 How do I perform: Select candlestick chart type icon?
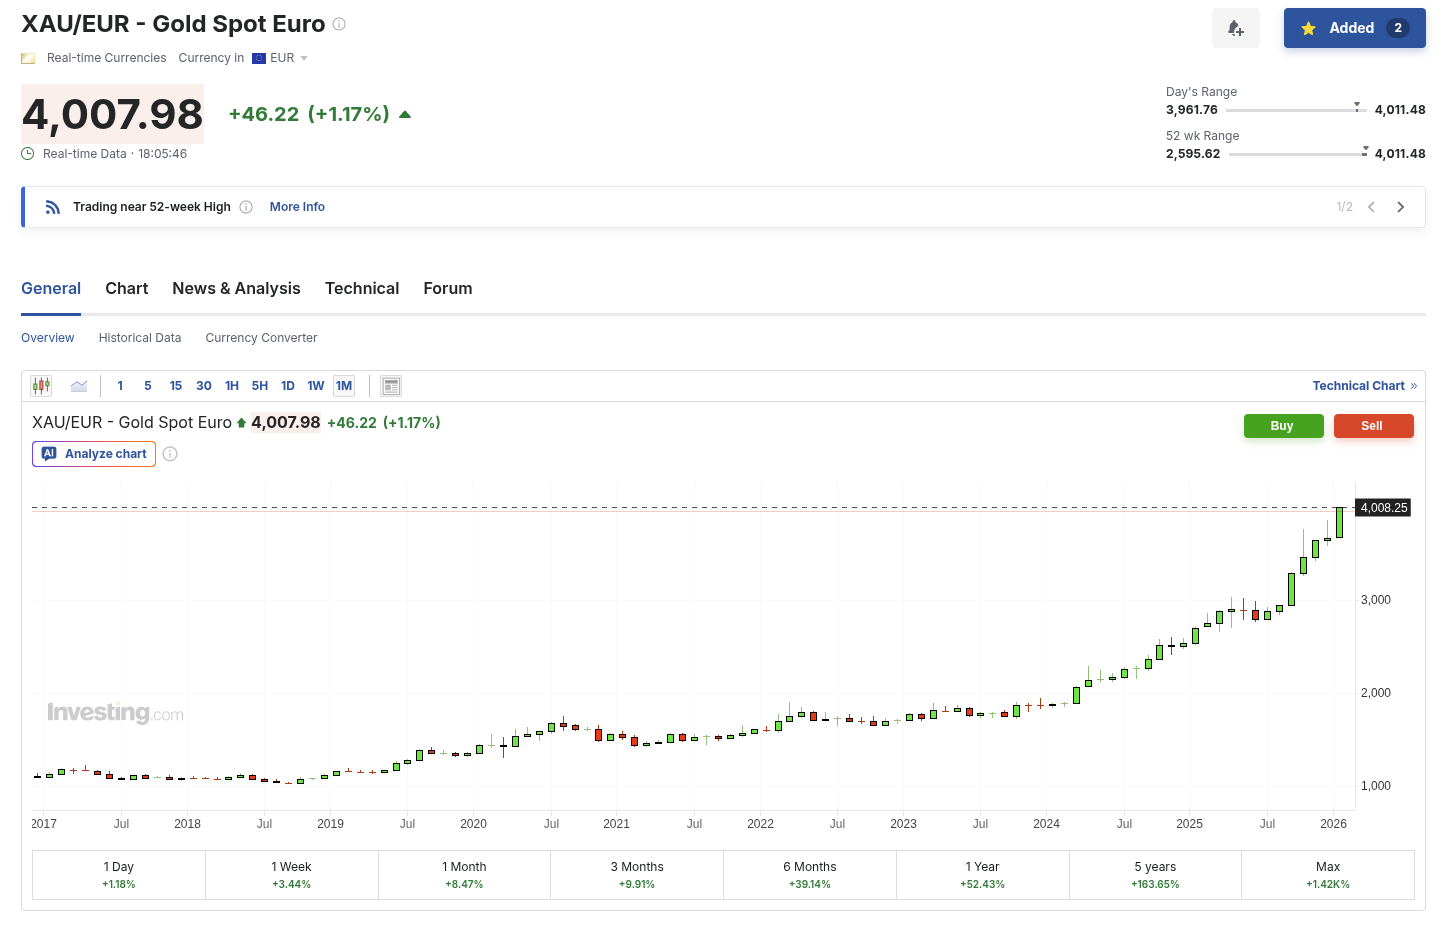coord(41,386)
